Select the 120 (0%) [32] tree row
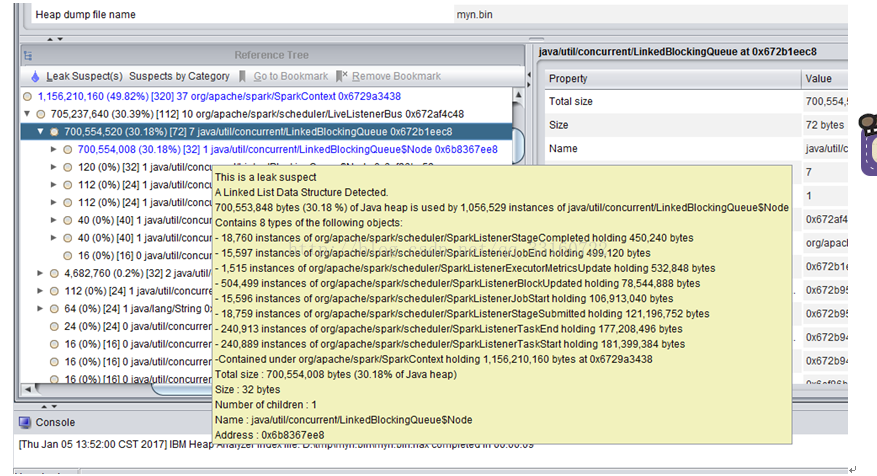 [x=145, y=167]
